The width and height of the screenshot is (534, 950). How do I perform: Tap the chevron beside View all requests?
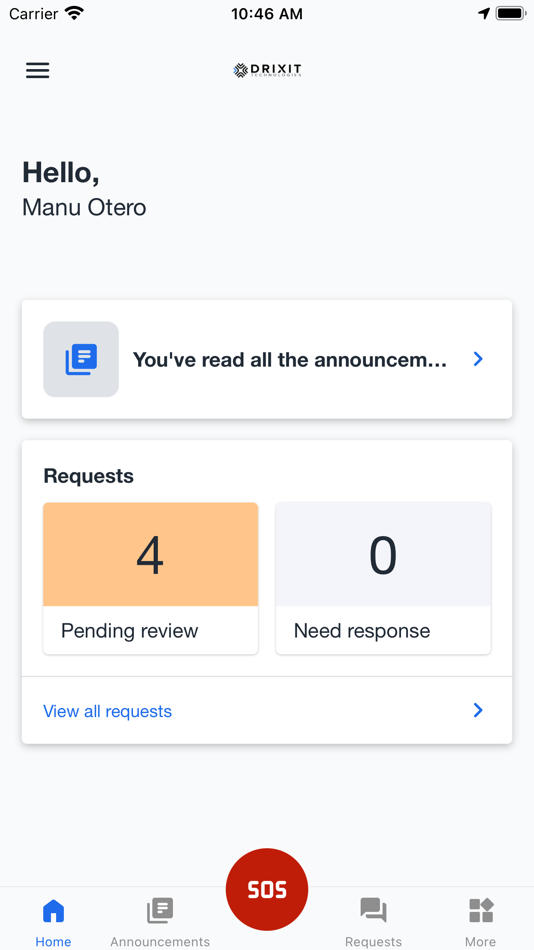[x=478, y=710]
